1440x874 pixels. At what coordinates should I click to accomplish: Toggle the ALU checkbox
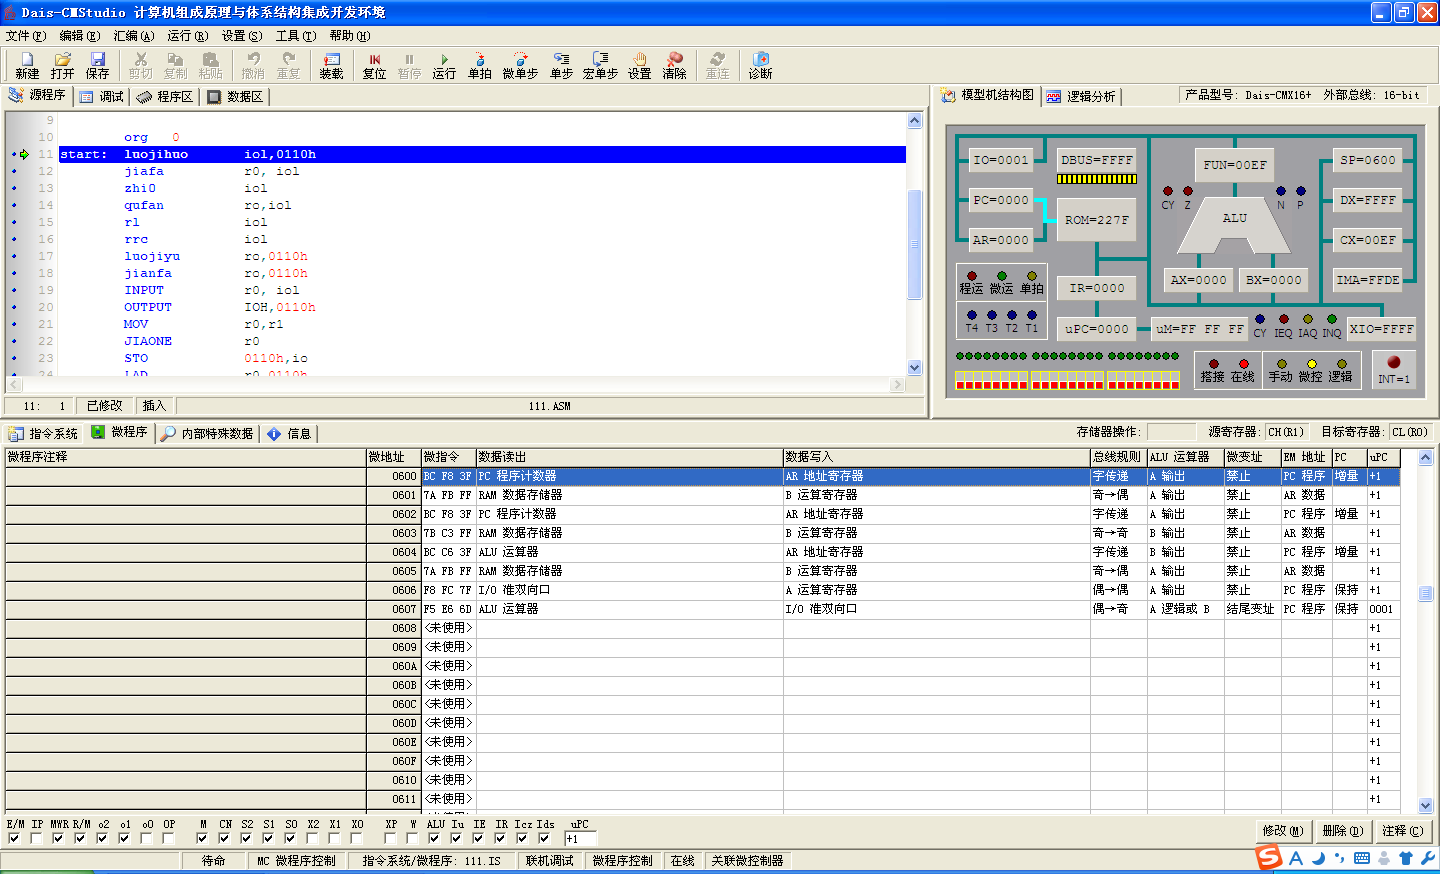434,838
